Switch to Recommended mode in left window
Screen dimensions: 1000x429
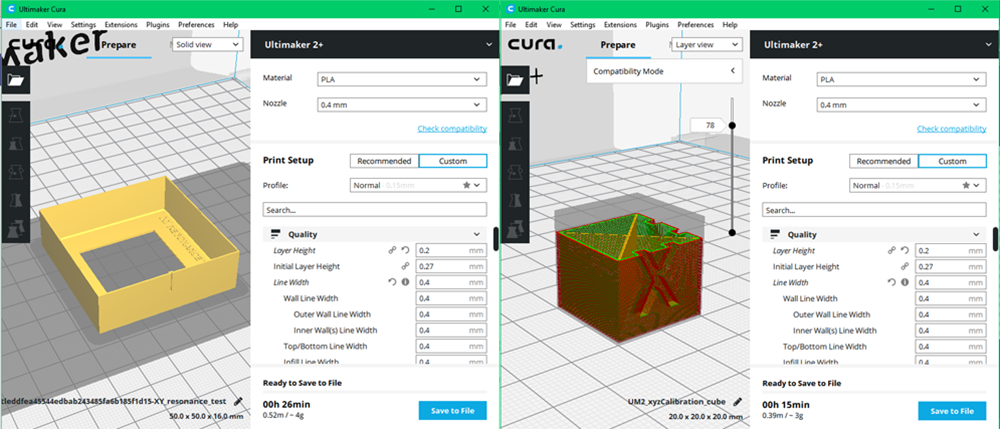click(x=385, y=161)
